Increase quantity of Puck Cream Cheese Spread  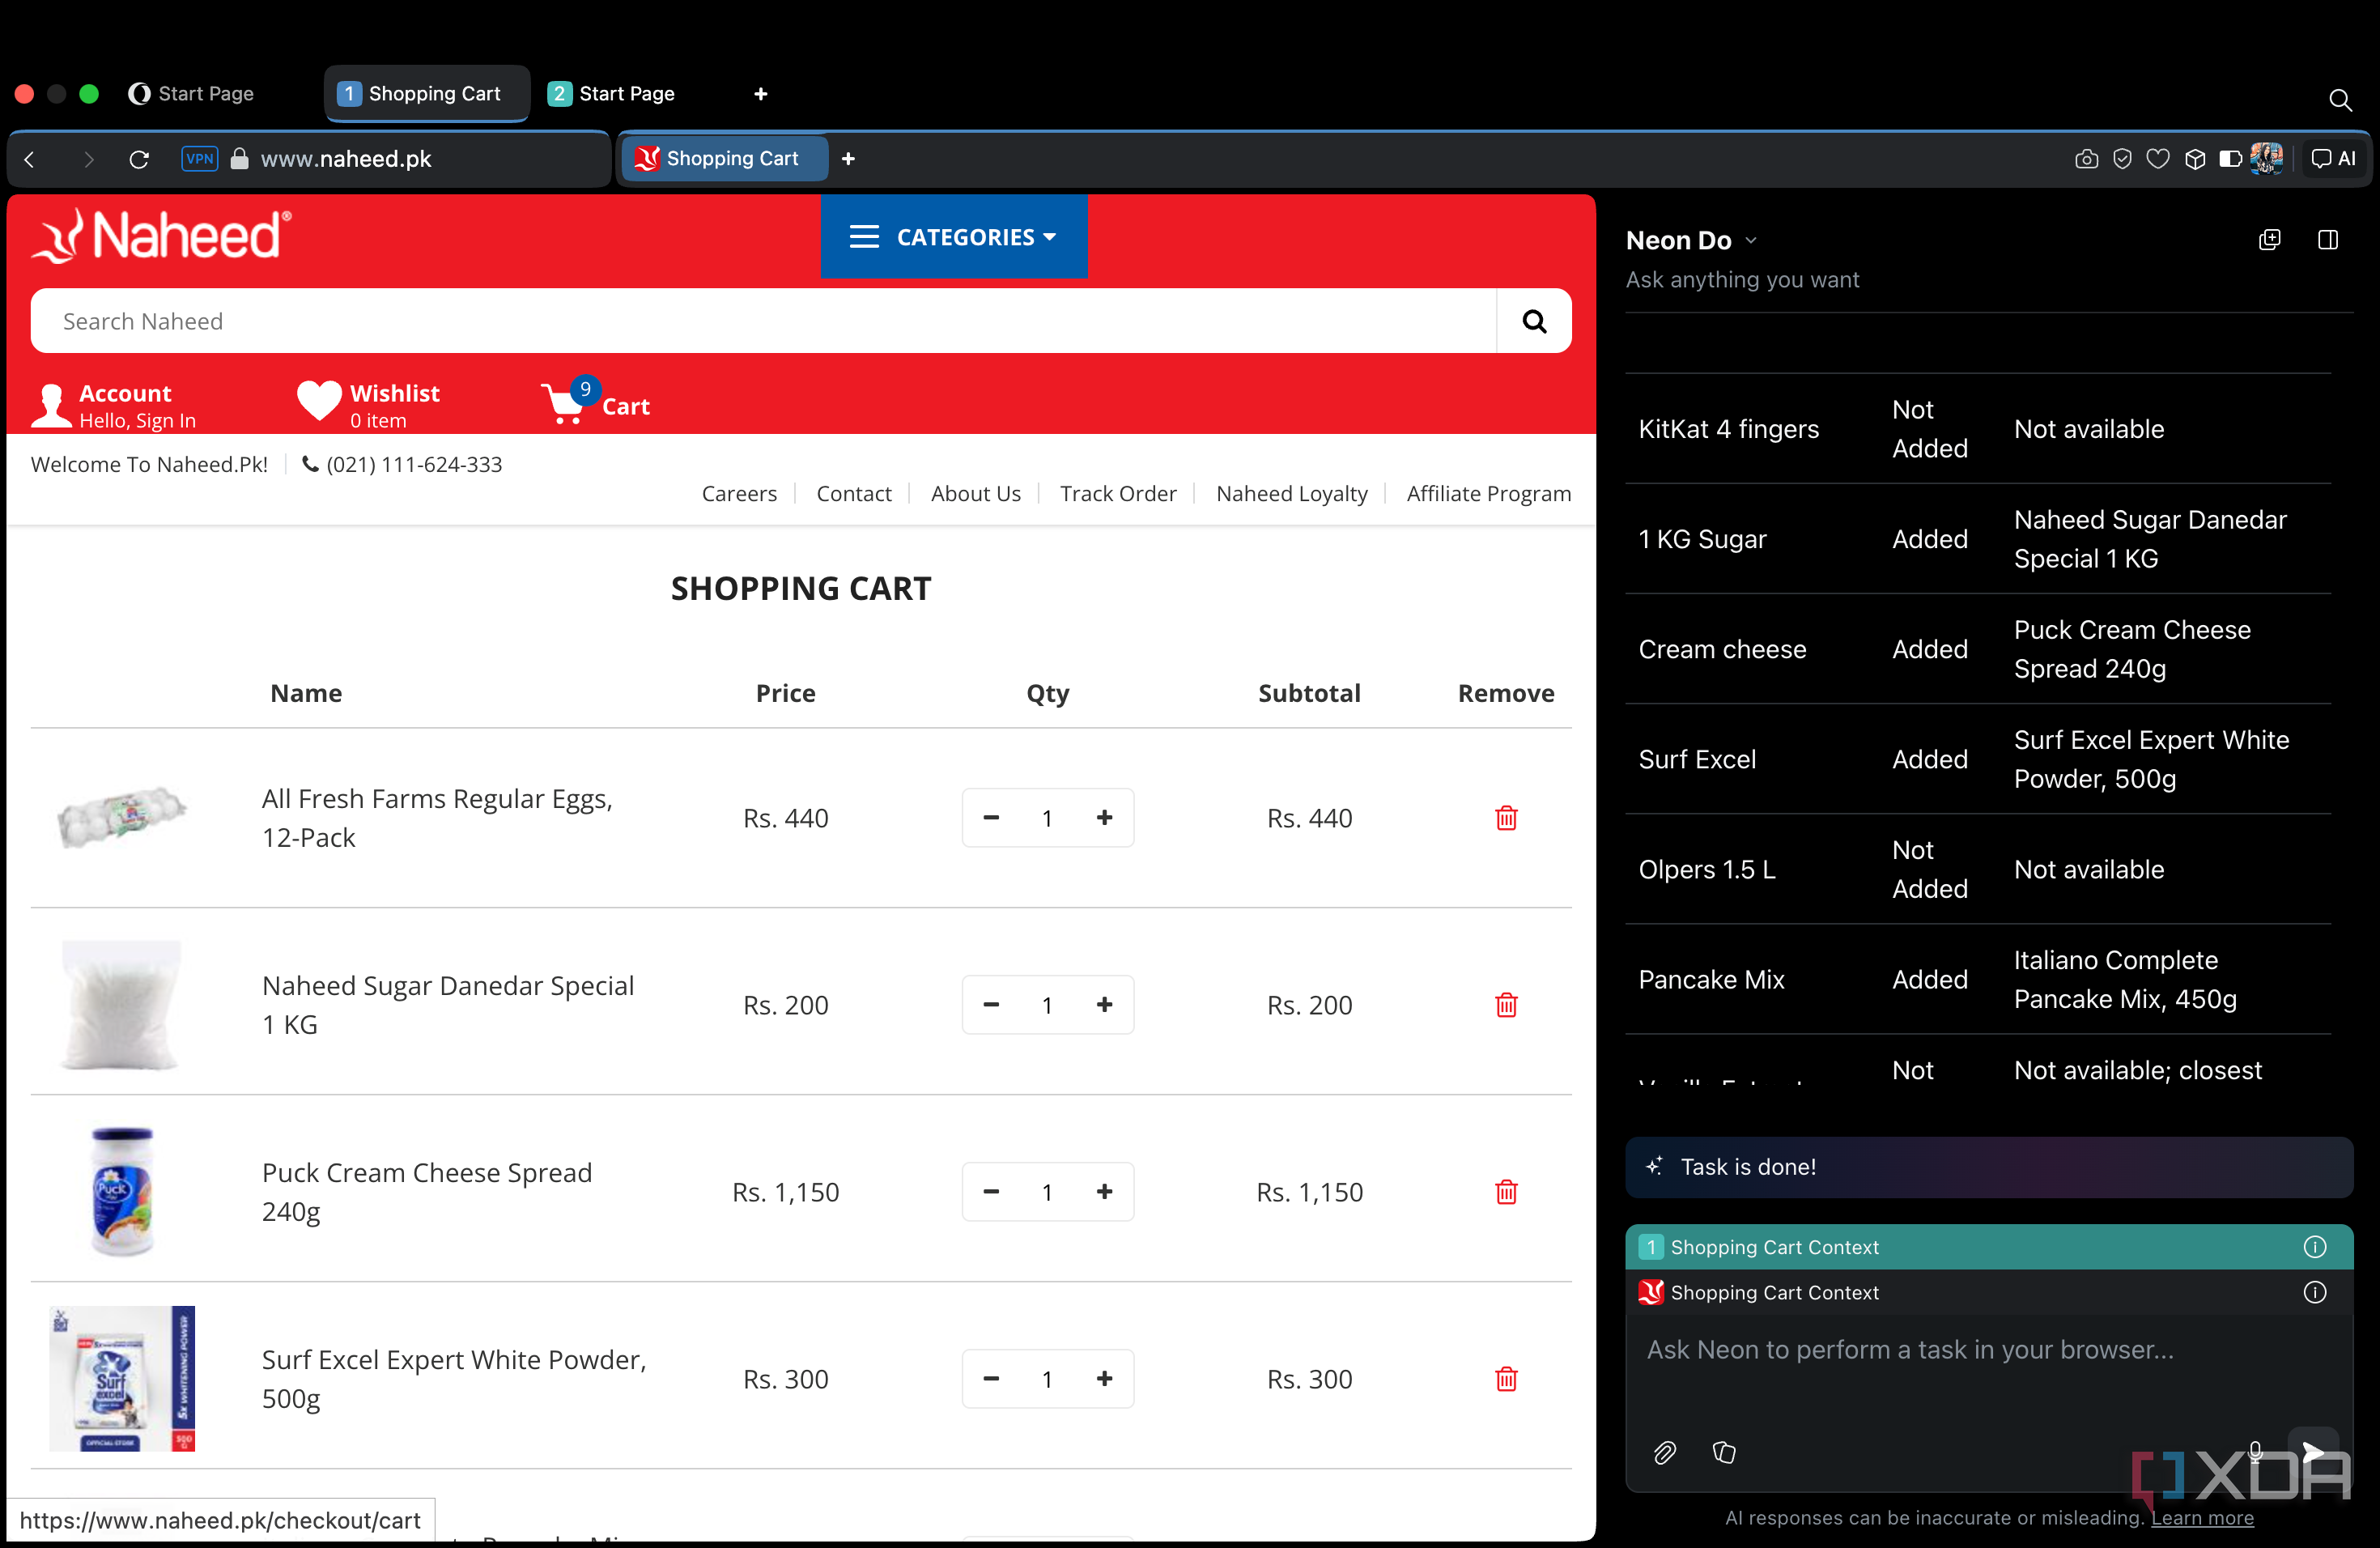(x=1104, y=1191)
